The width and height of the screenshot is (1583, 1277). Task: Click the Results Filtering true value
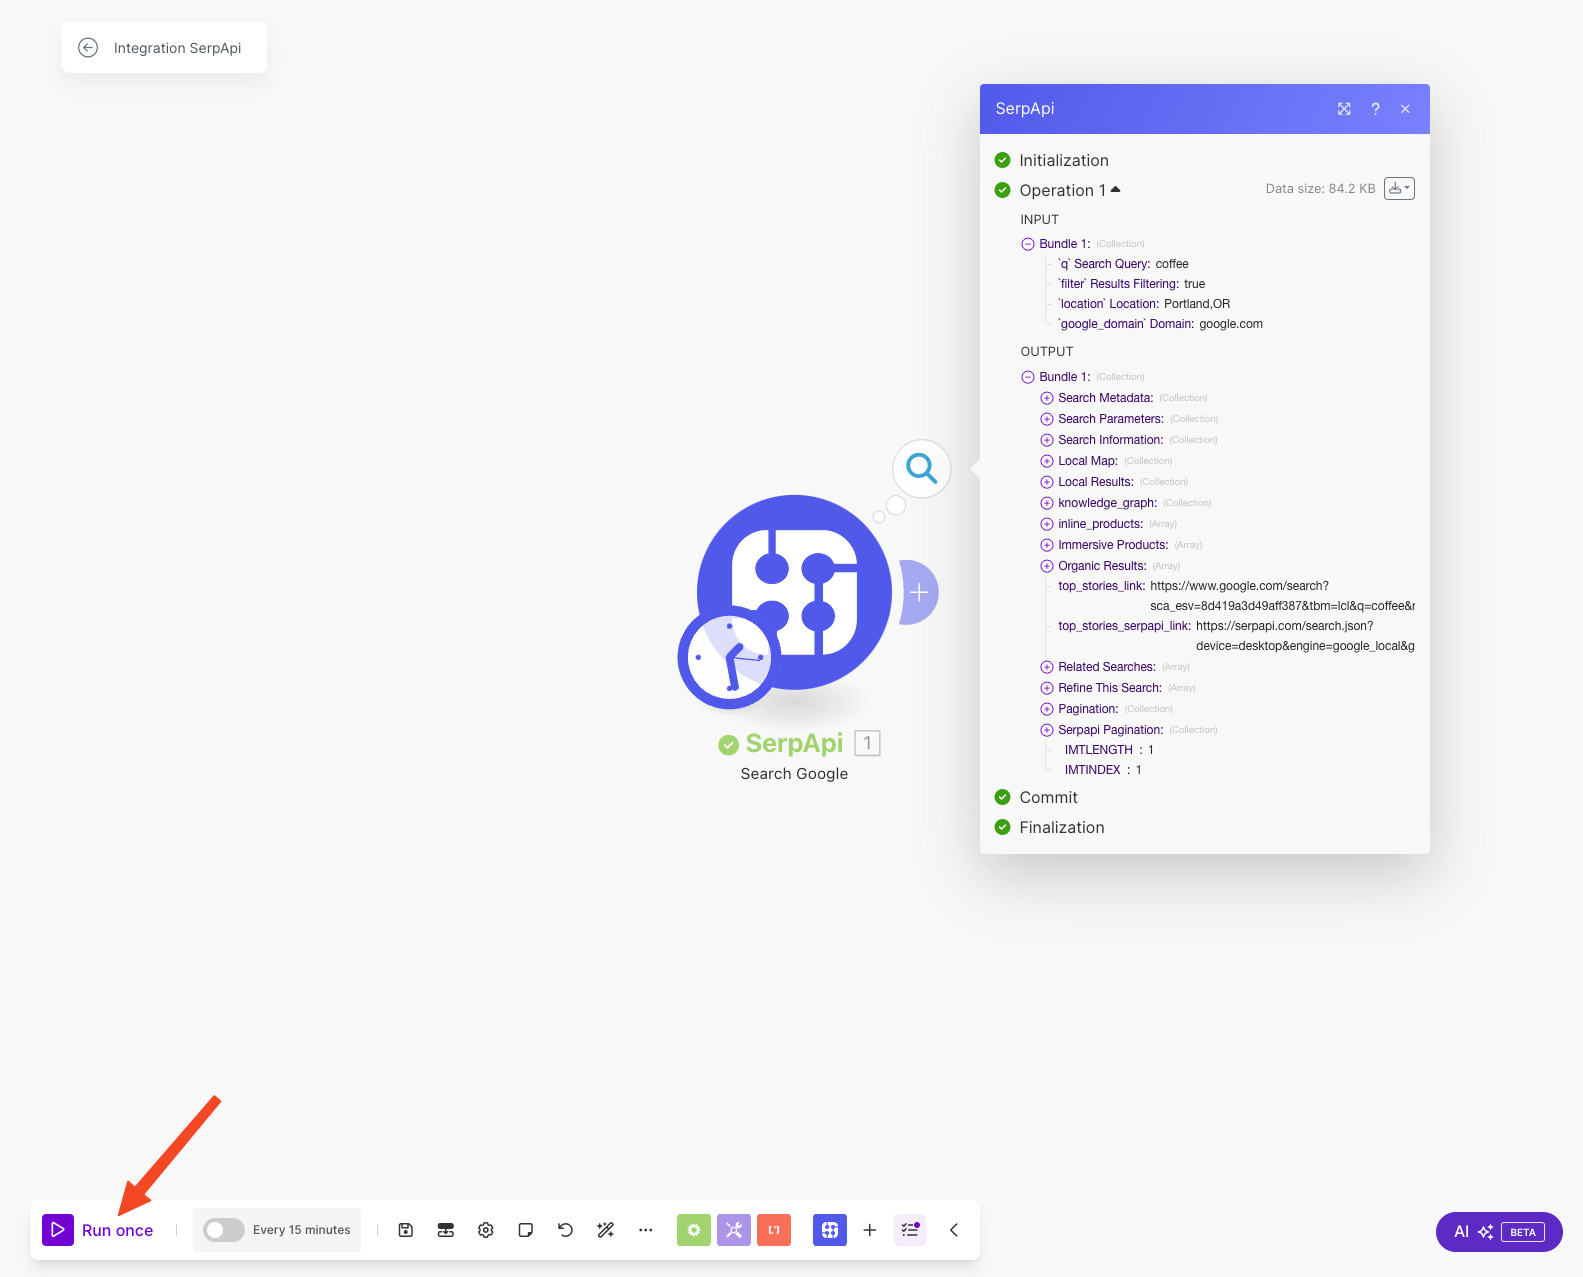point(1195,284)
